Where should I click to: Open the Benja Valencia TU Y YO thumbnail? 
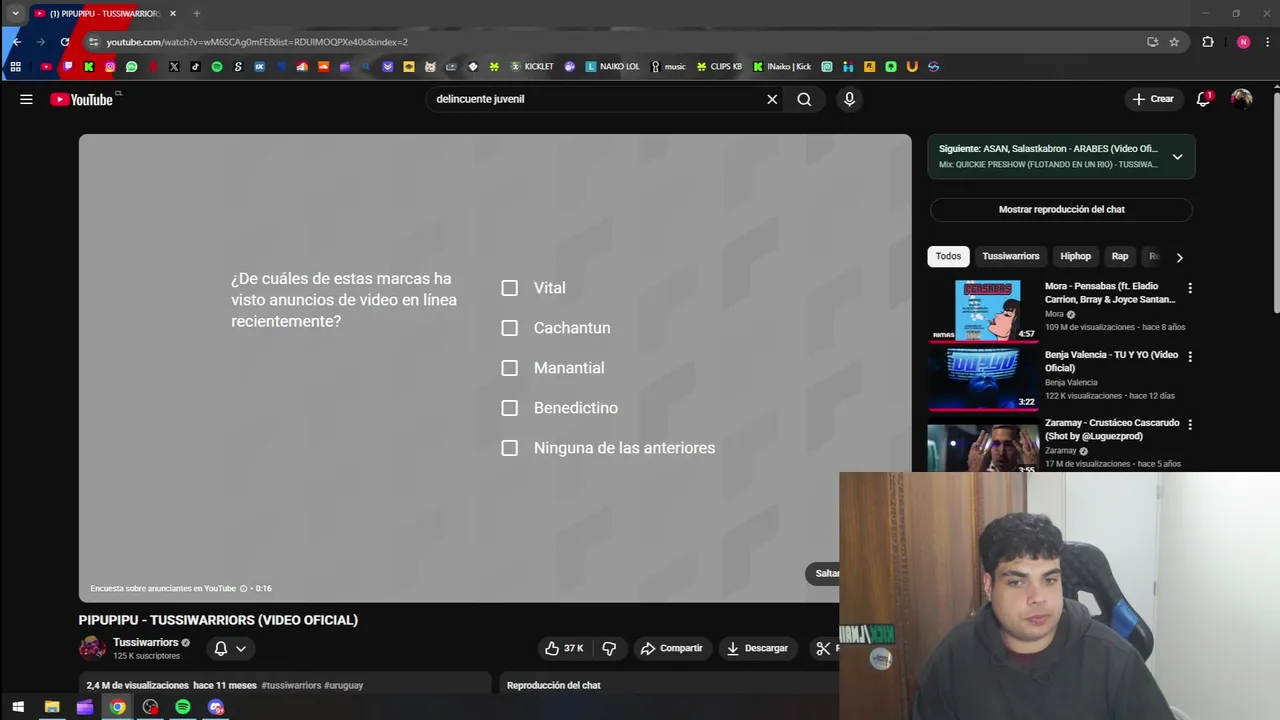pyautogui.click(x=983, y=379)
